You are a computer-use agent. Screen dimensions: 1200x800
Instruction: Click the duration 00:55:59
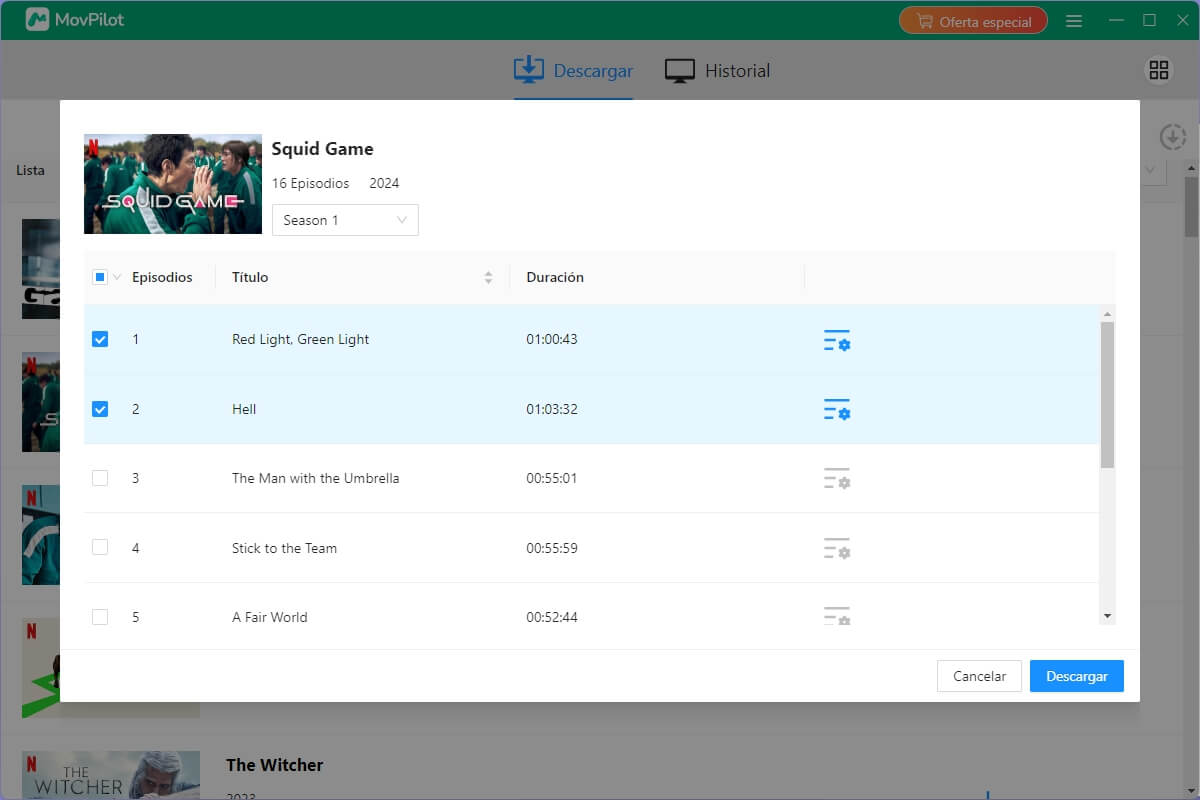[x=552, y=548]
